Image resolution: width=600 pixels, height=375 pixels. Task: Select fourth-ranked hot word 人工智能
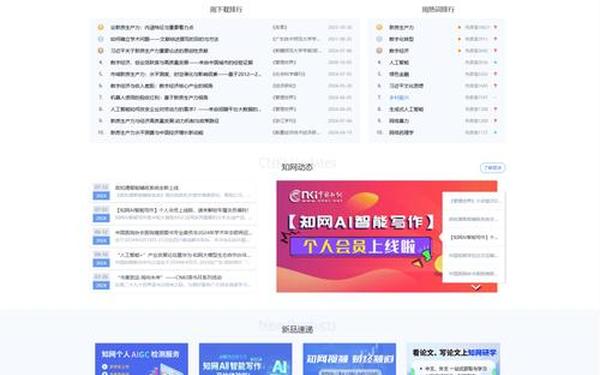point(399,62)
